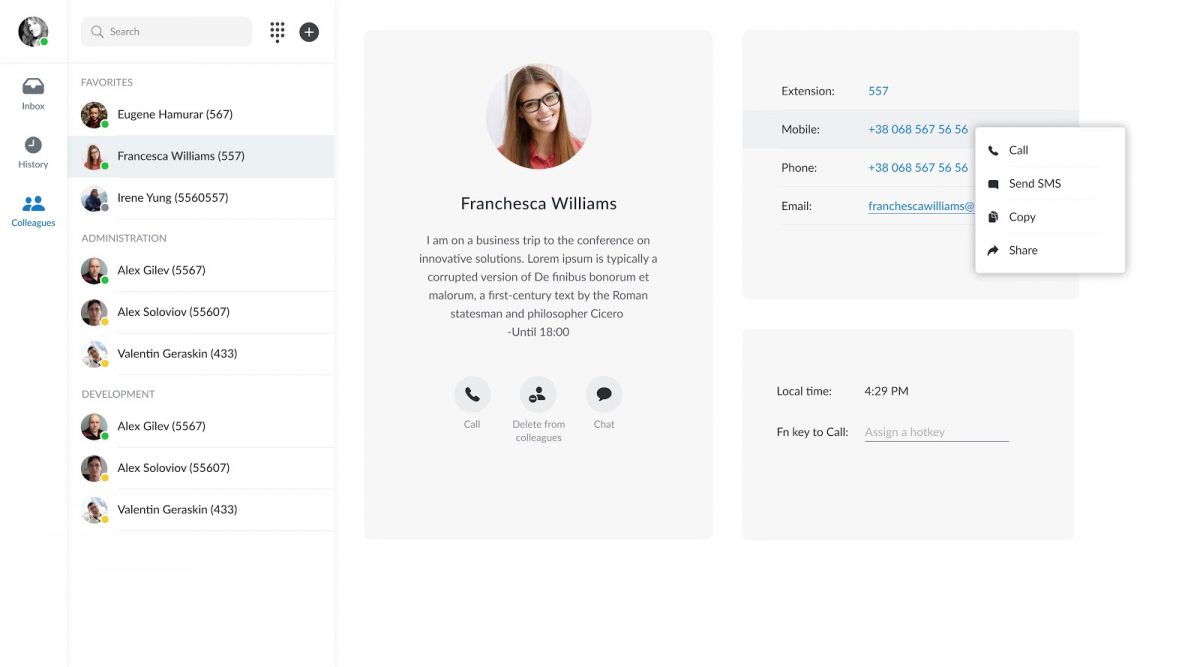Click user avatar at top left corner

tap(33, 31)
